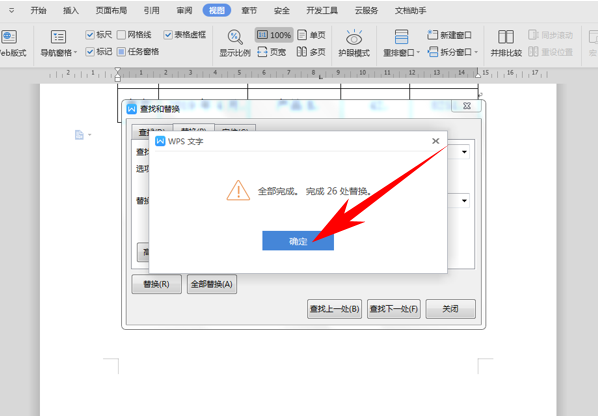Activate the 护眼模式 eye protection icon
This screenshot has height=416, width=598.
(354, 37)
